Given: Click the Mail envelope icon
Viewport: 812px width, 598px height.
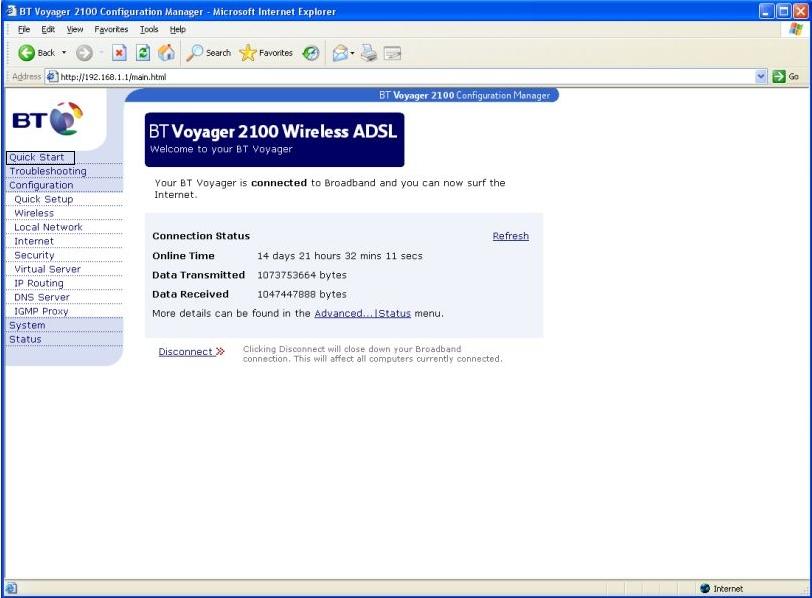Looking at the screenshot, I should [340, 53].
